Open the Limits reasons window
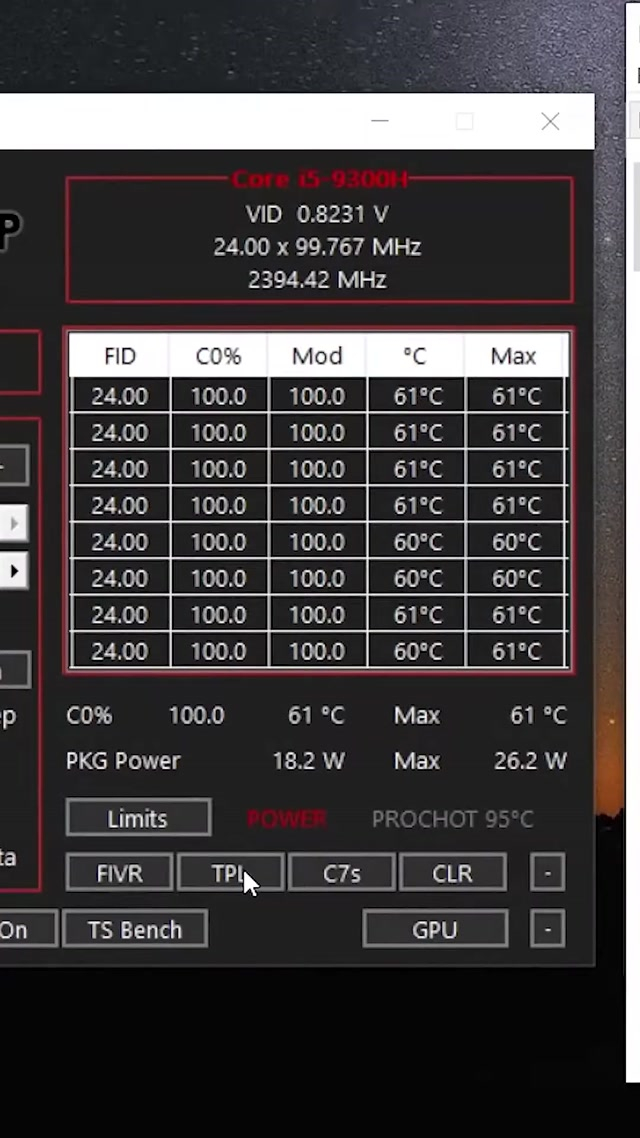The image size is (640, 1138). [x=138, y=818]
